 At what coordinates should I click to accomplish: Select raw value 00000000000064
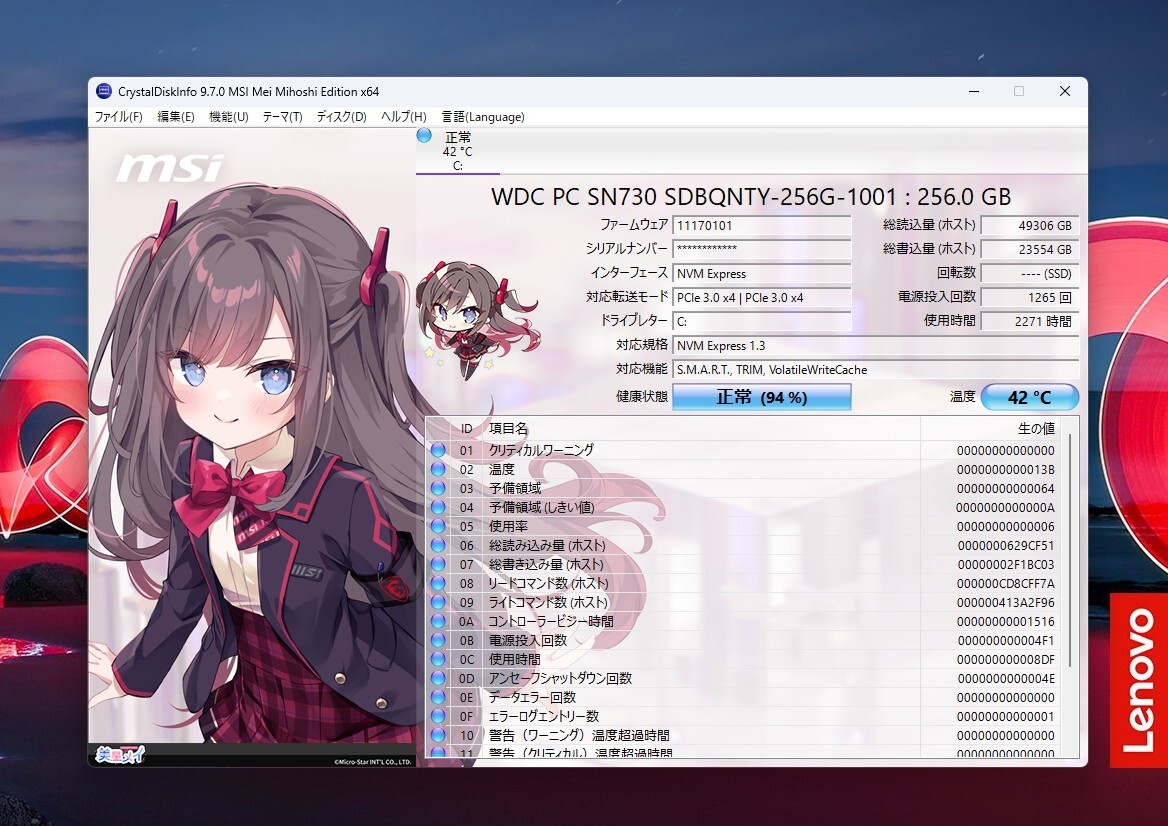pos(1006,489)
